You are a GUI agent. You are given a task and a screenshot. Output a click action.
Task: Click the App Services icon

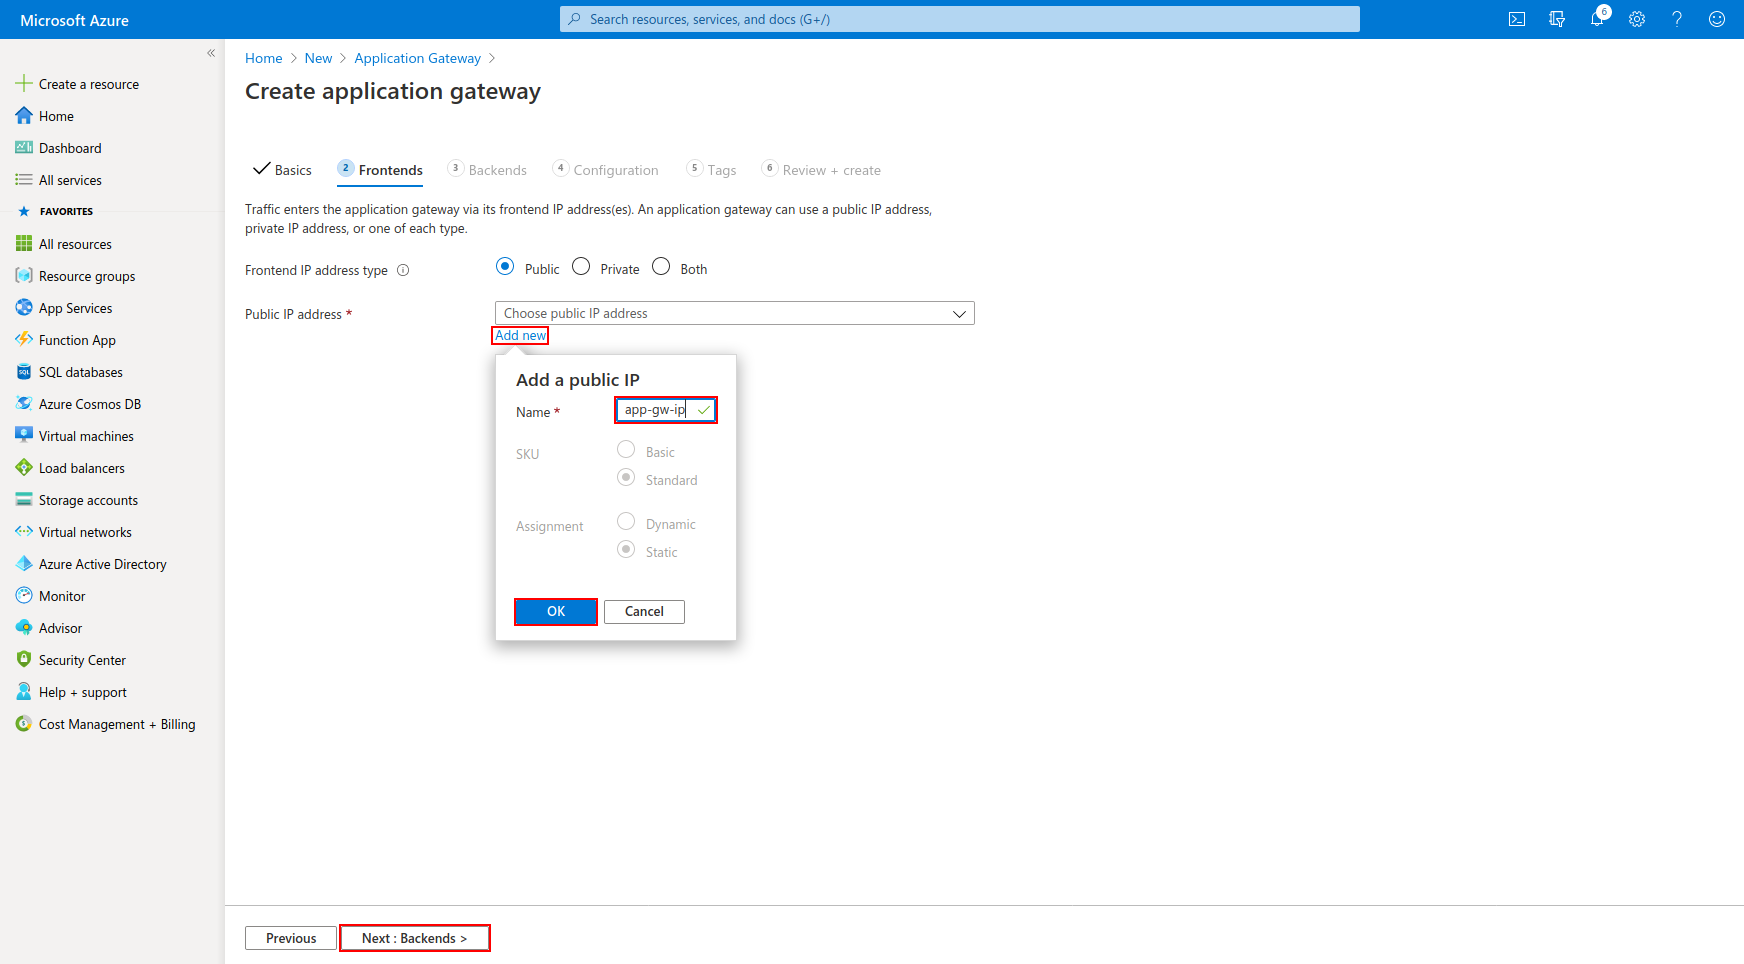coord(24,308)
